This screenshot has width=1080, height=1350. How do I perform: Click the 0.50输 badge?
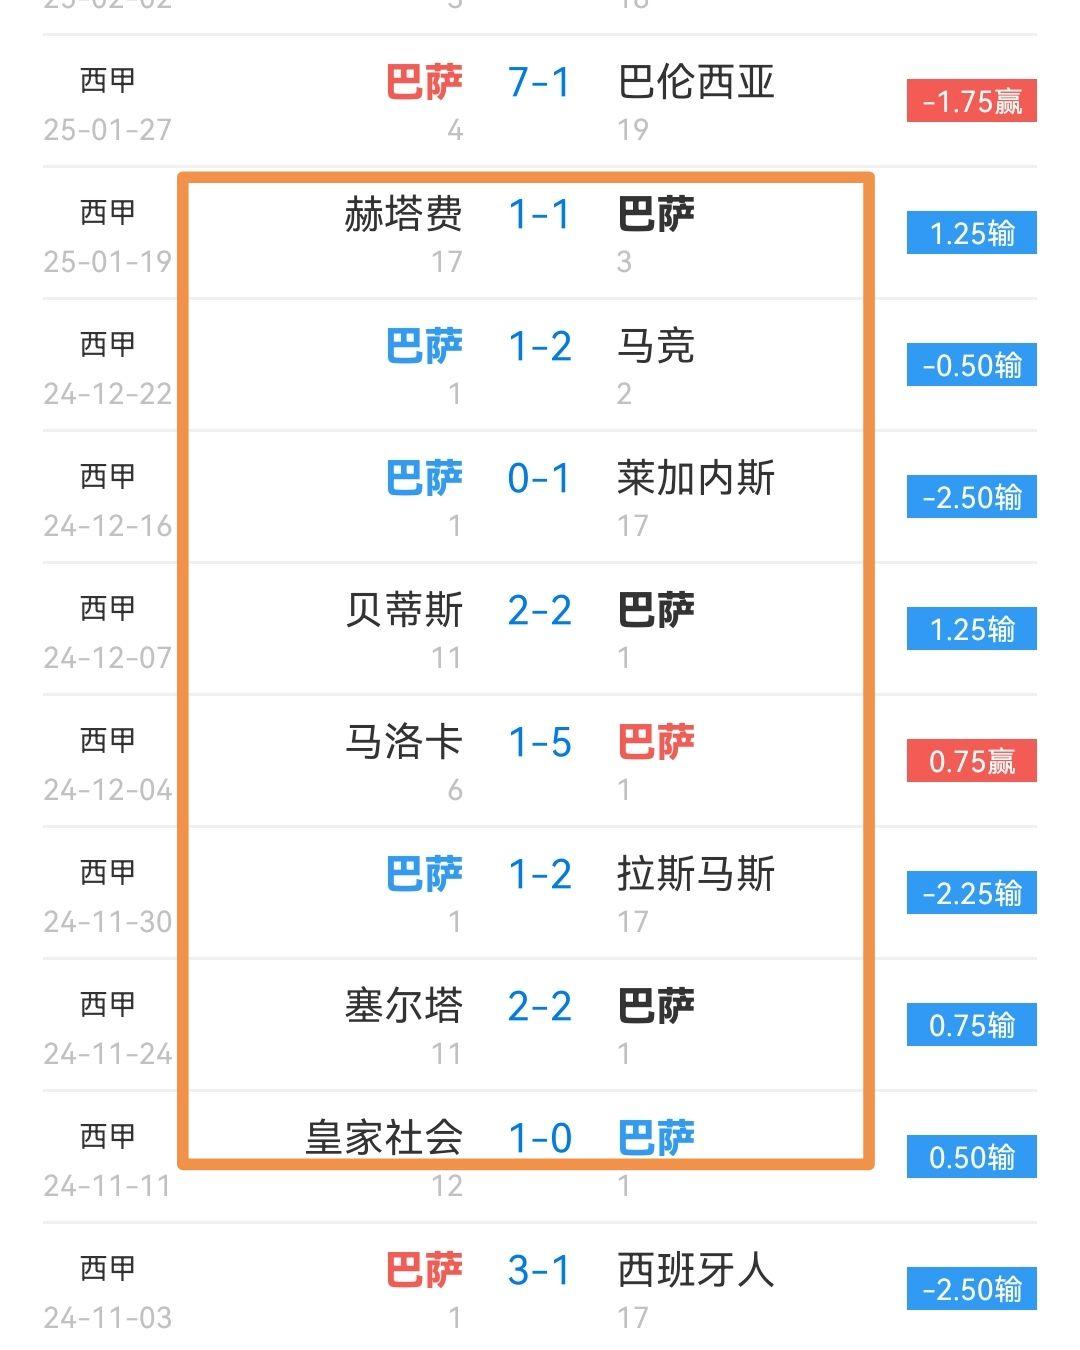point(971,1157)
